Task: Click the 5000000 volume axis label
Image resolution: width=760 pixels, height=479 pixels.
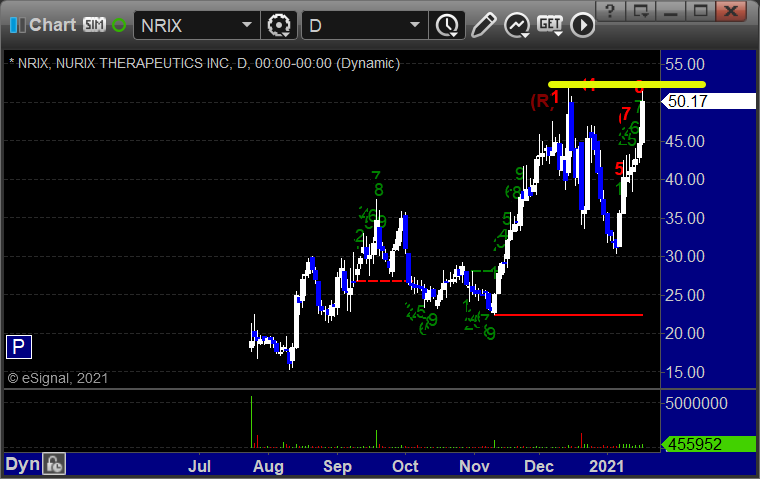Action: pos(696,403)
